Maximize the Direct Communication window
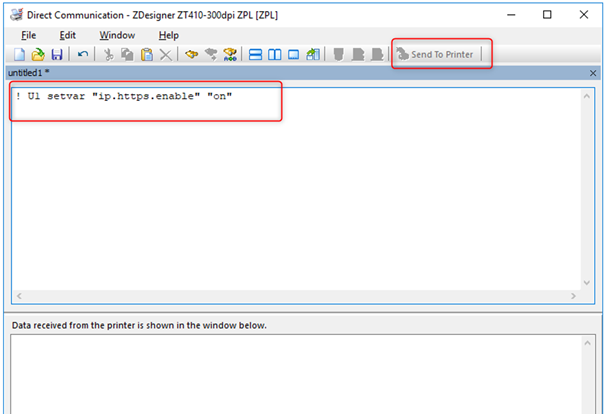Viewport: 605px width, 414px height. point(547,15)
